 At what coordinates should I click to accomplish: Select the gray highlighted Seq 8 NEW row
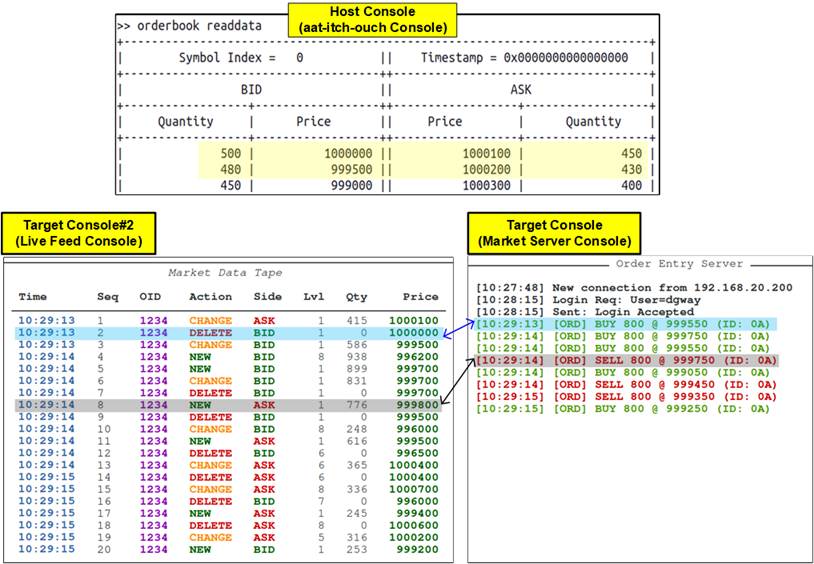pos(228,404)
